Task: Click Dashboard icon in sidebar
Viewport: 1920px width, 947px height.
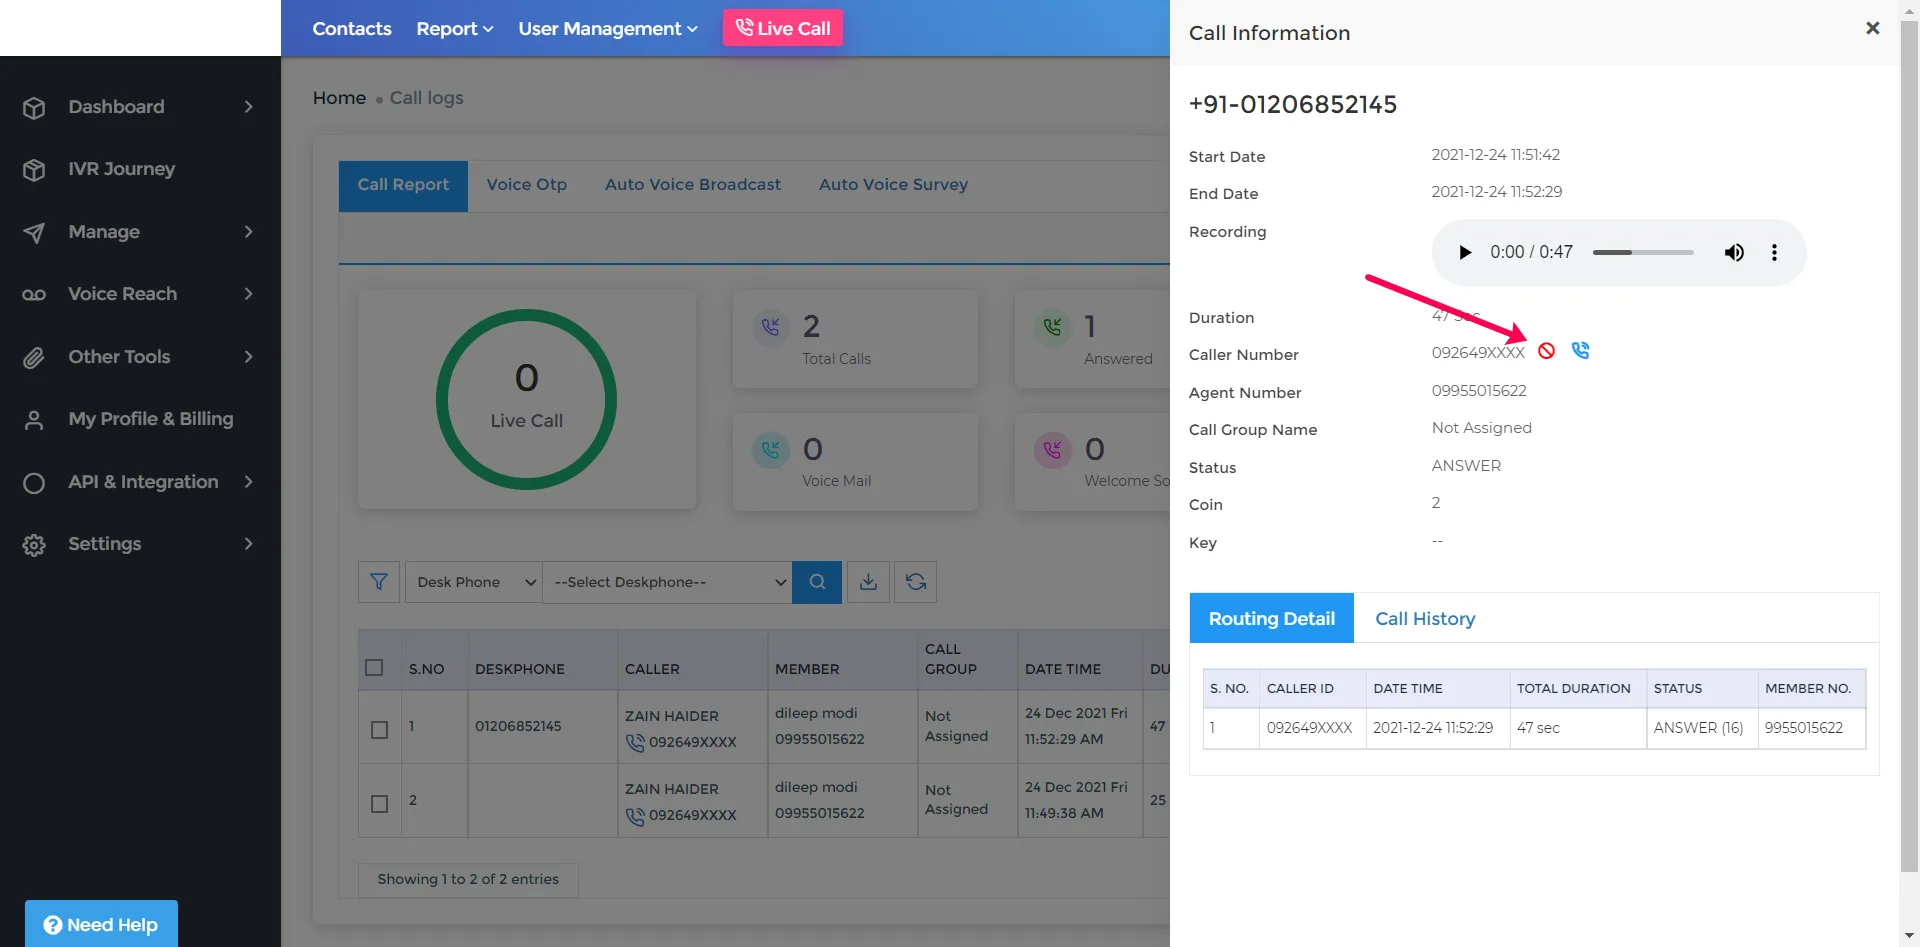Action: tap(34, 107)
